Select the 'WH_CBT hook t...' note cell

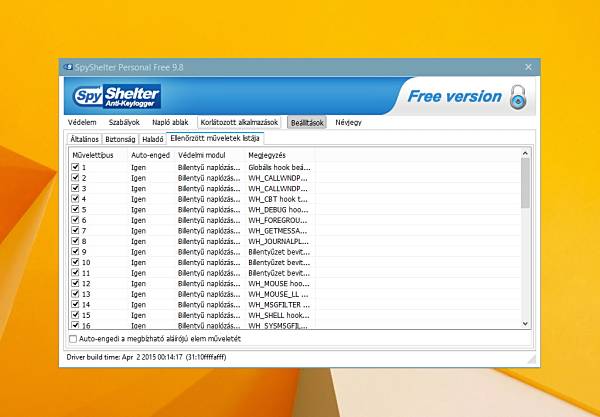[x=278, y=199]
